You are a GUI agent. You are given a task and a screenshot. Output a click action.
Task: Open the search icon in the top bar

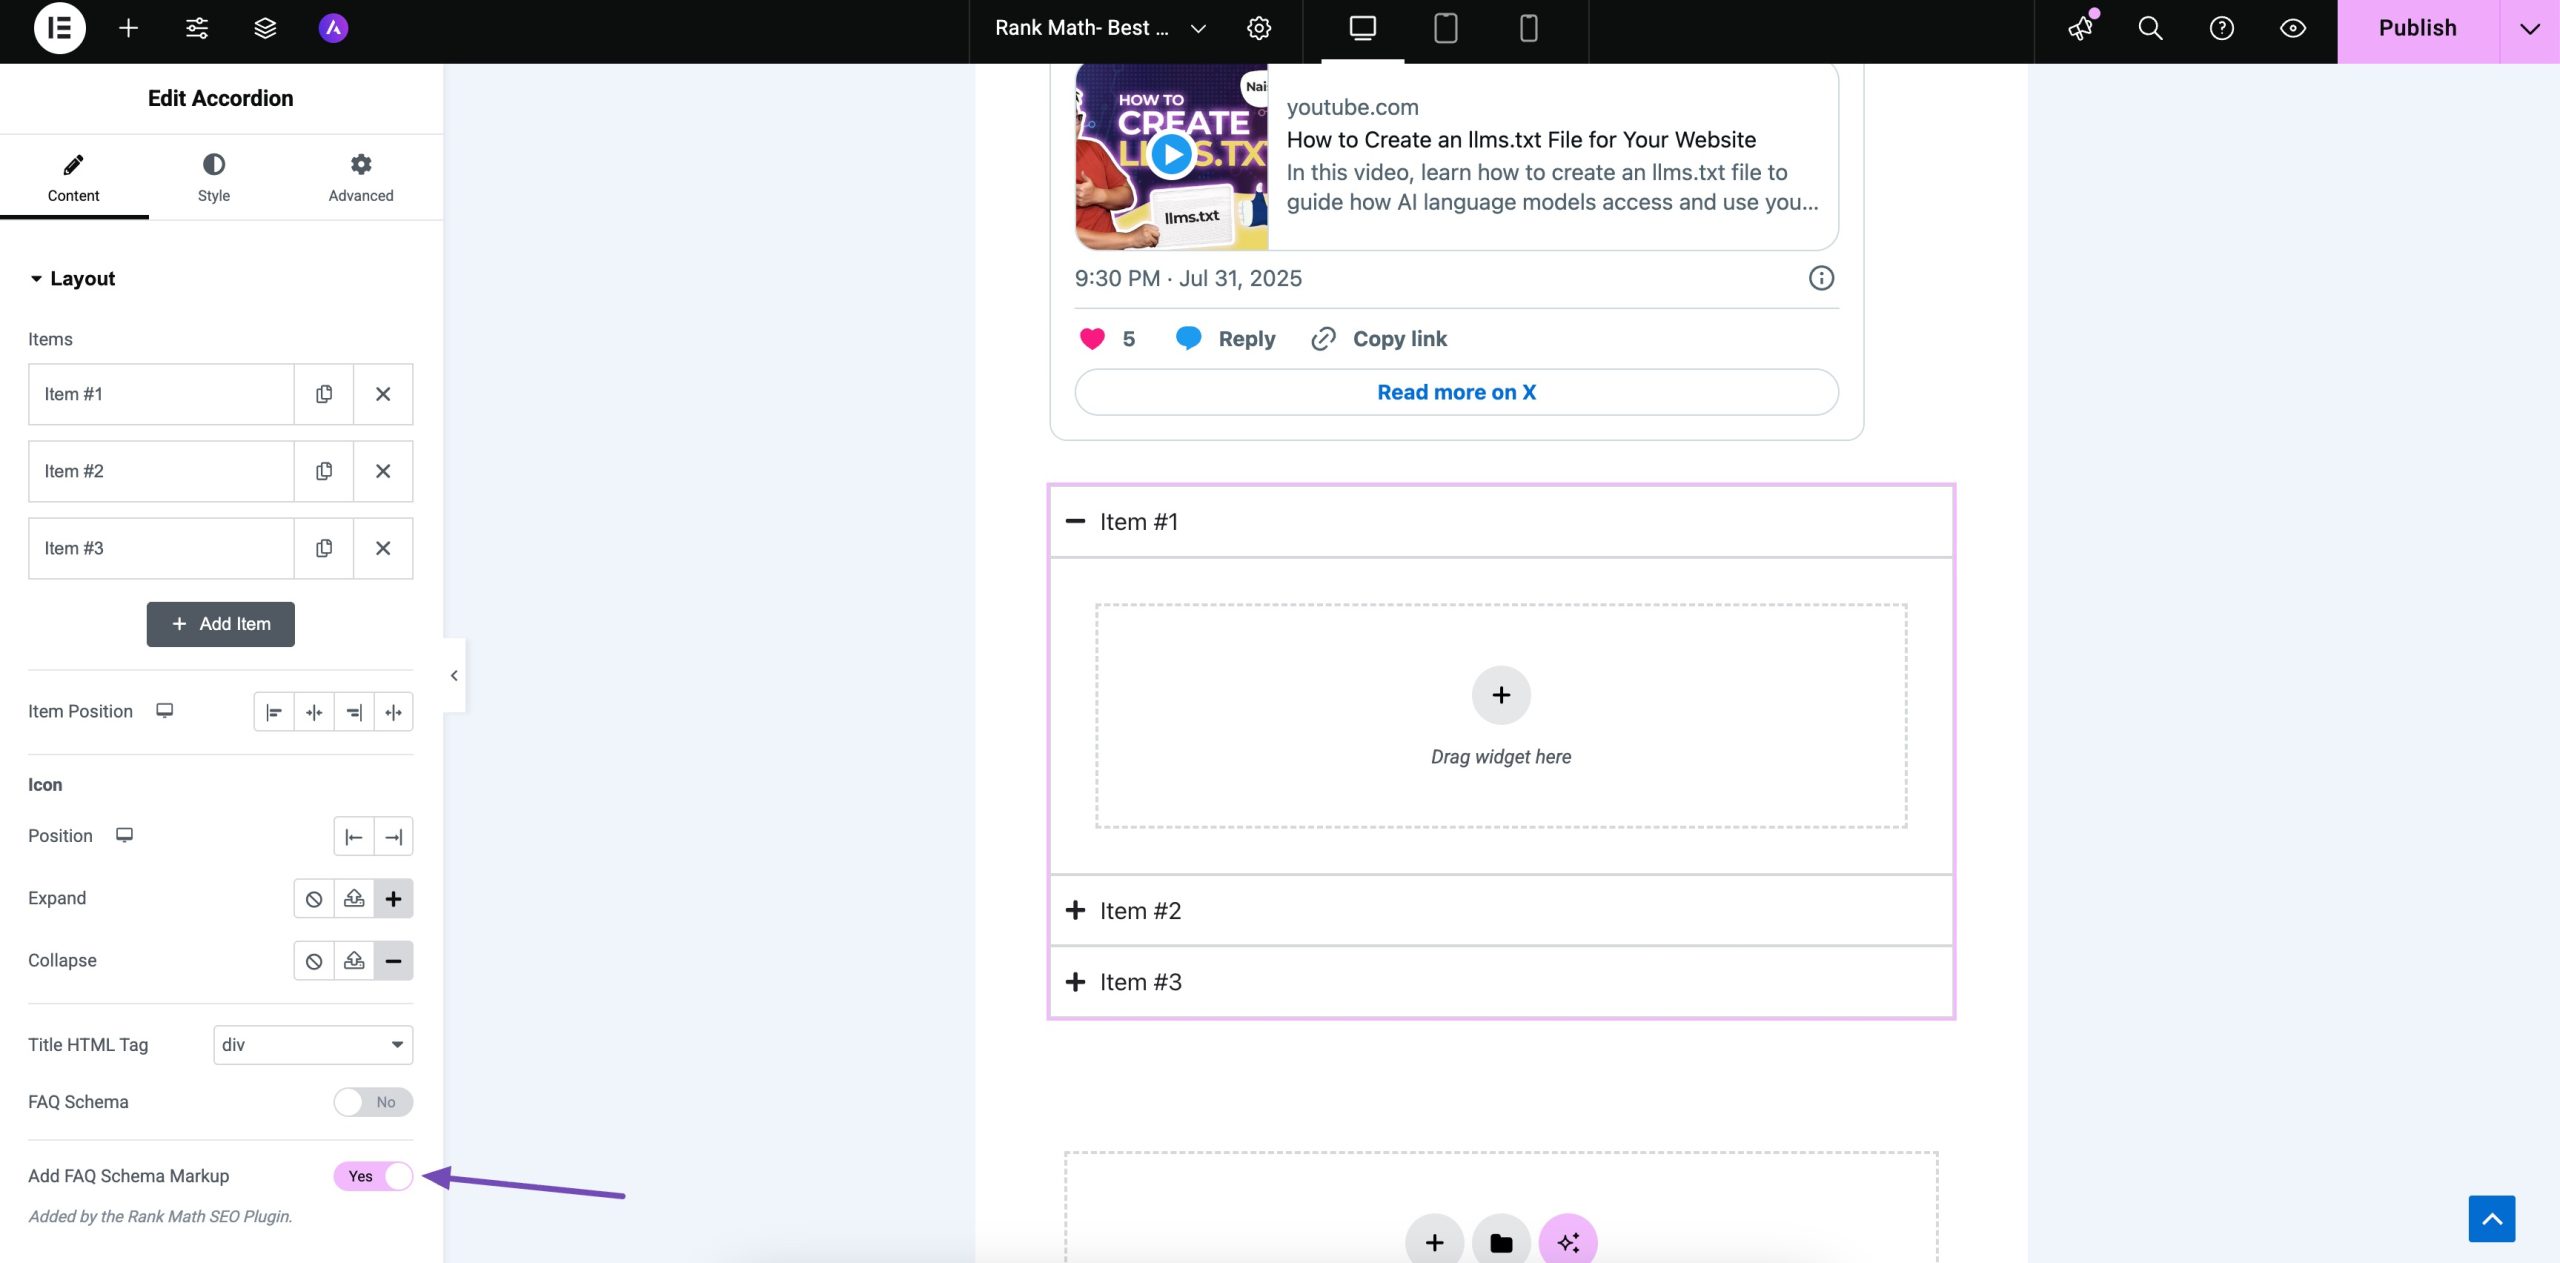tap(2150, 28)
